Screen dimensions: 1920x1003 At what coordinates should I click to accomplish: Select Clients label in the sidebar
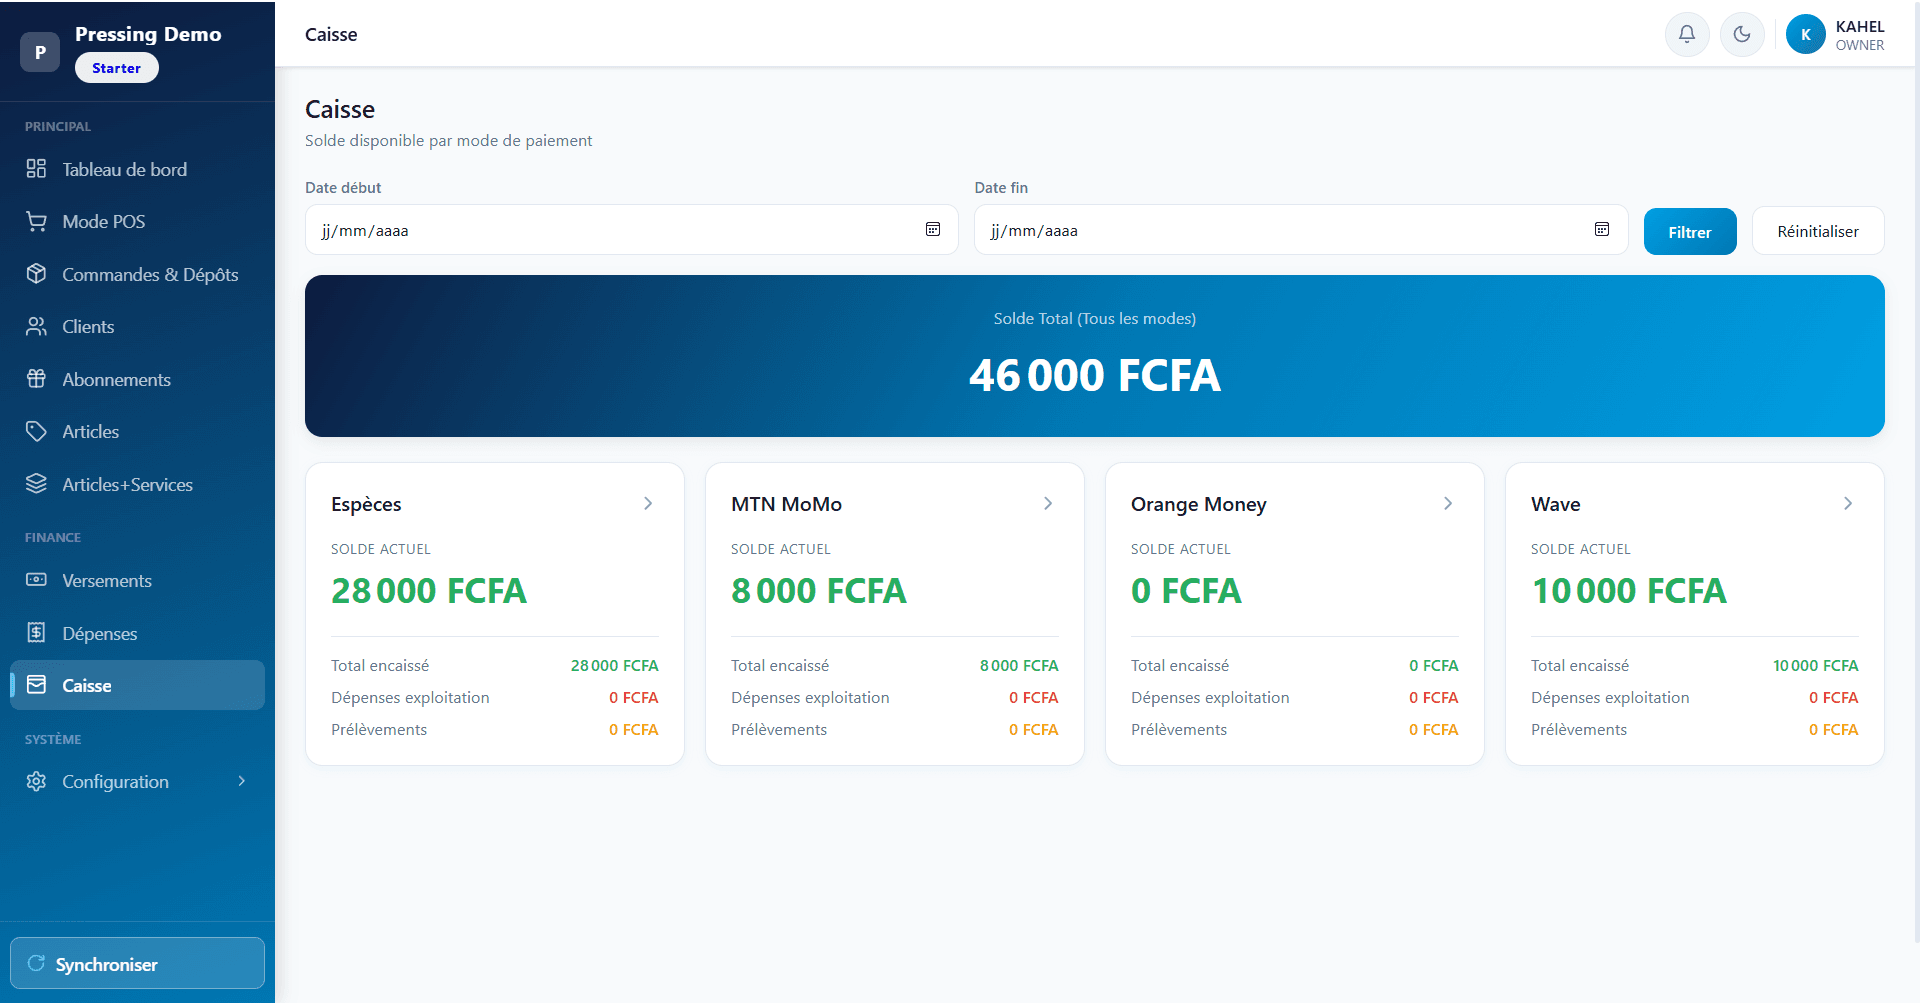(x=88, y=326)
